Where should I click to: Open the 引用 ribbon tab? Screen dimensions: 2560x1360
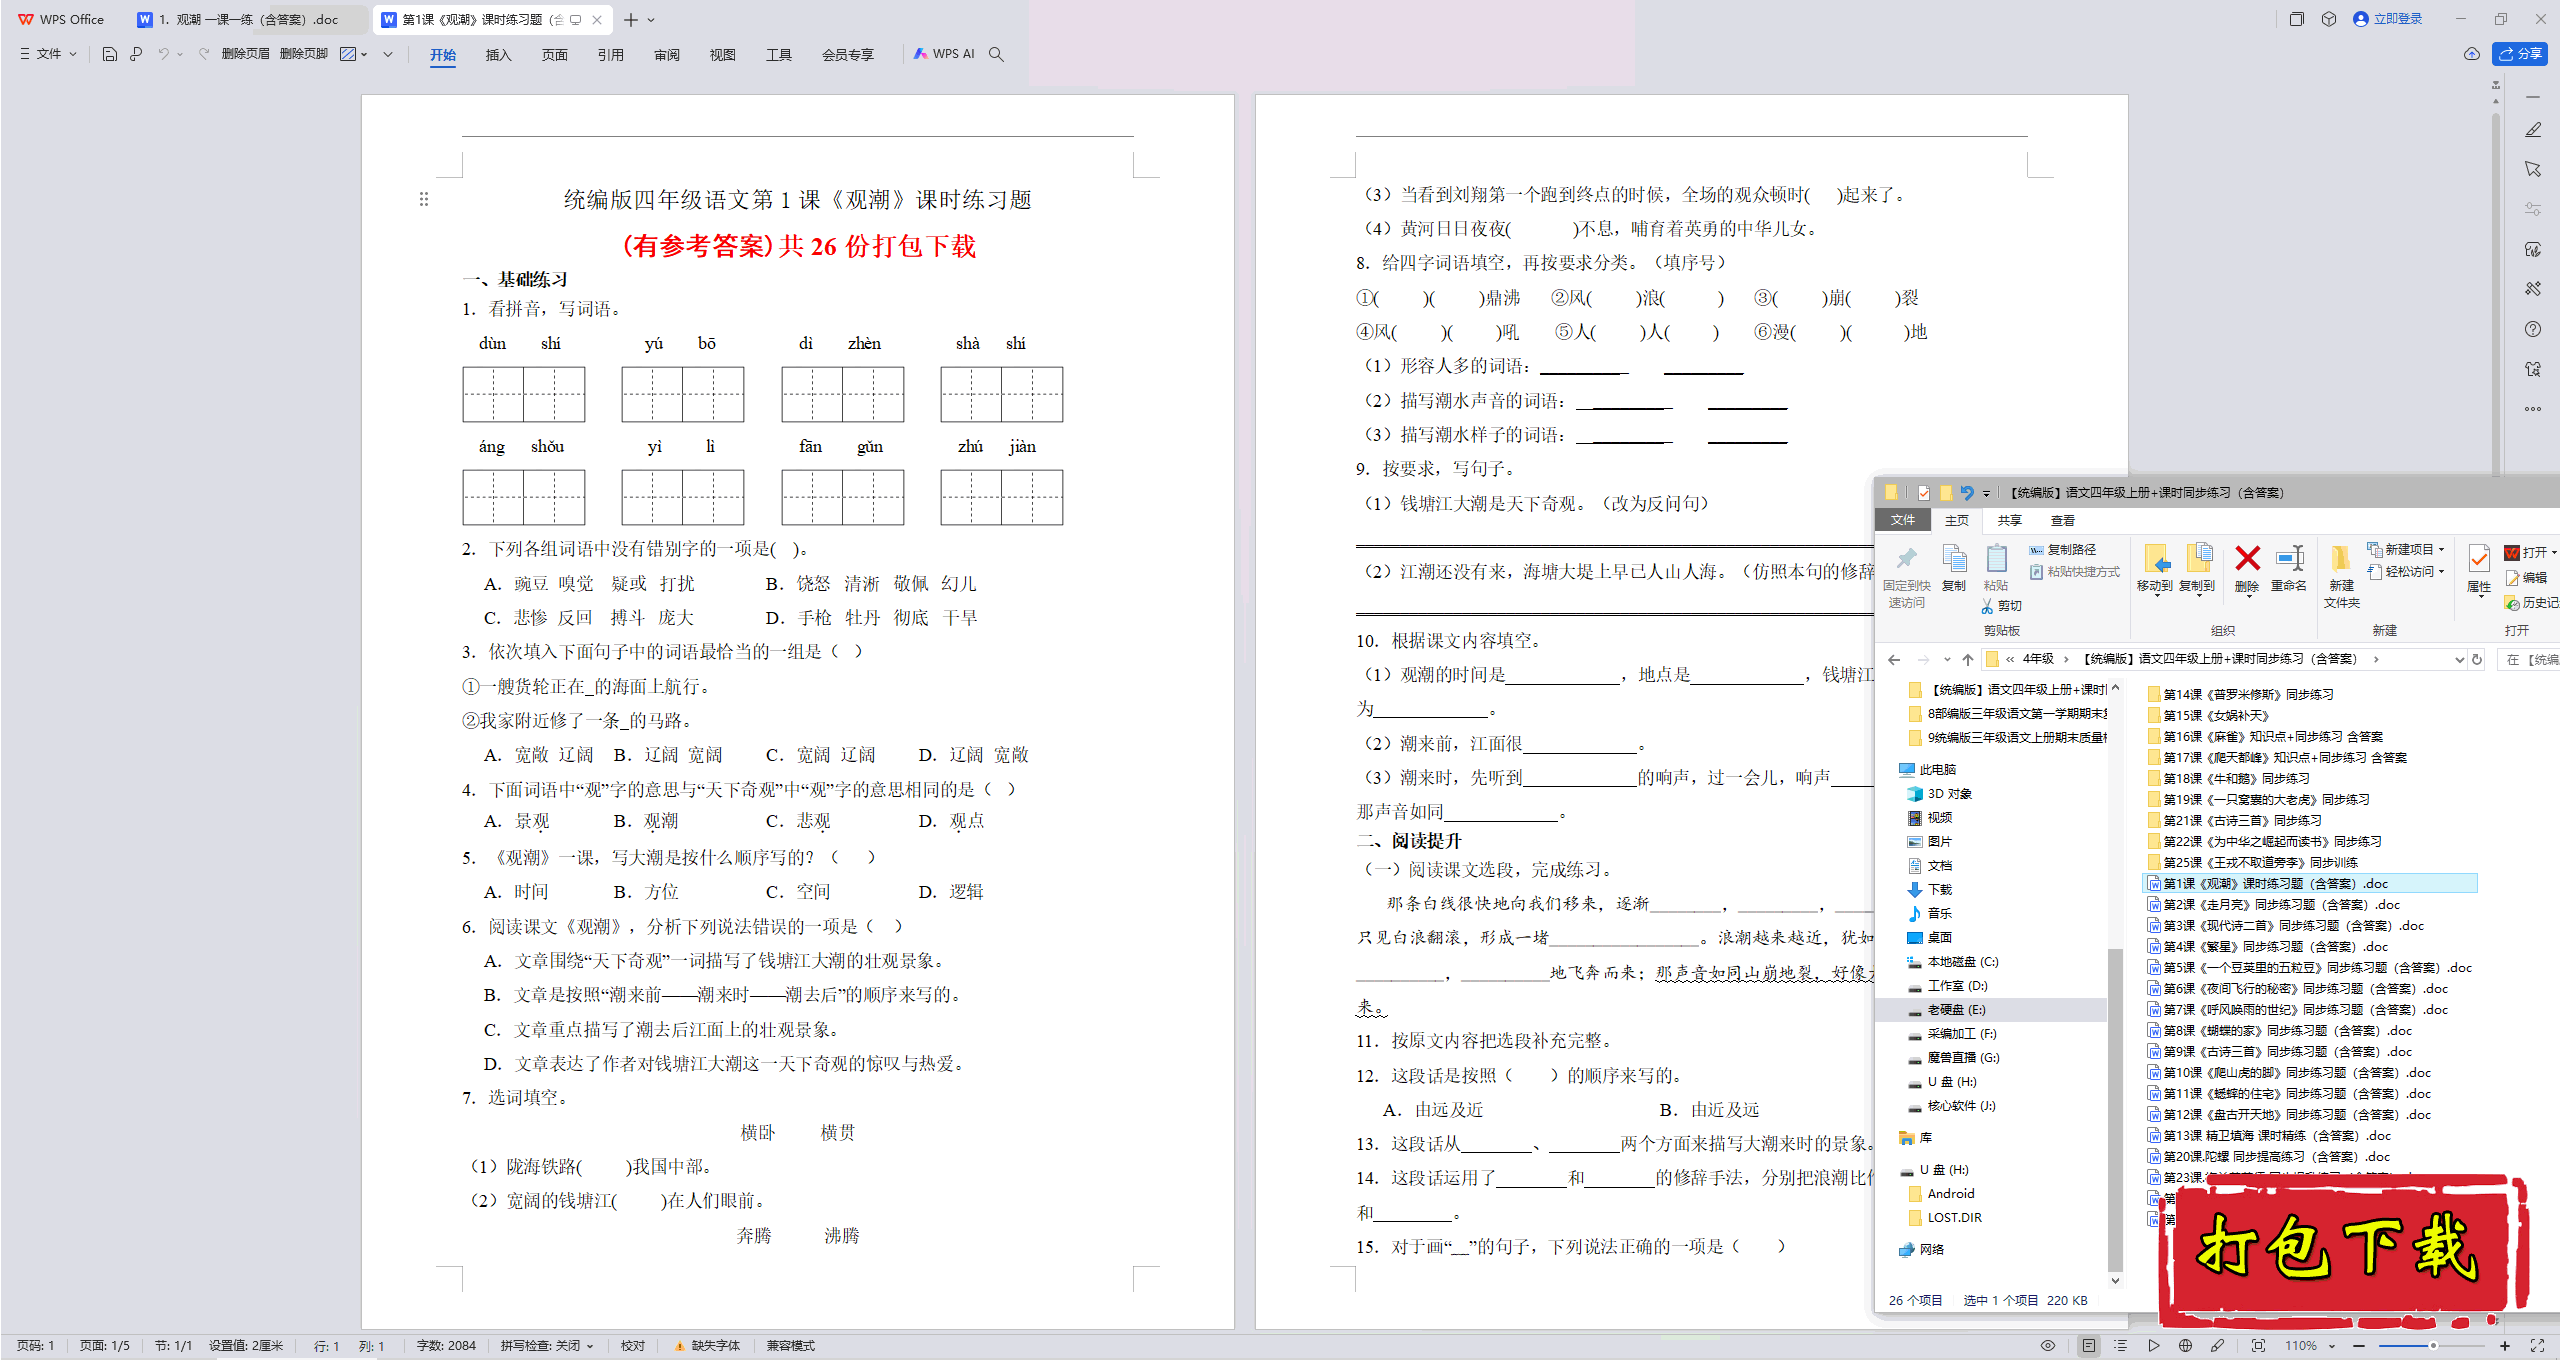(x=610, y=55)
